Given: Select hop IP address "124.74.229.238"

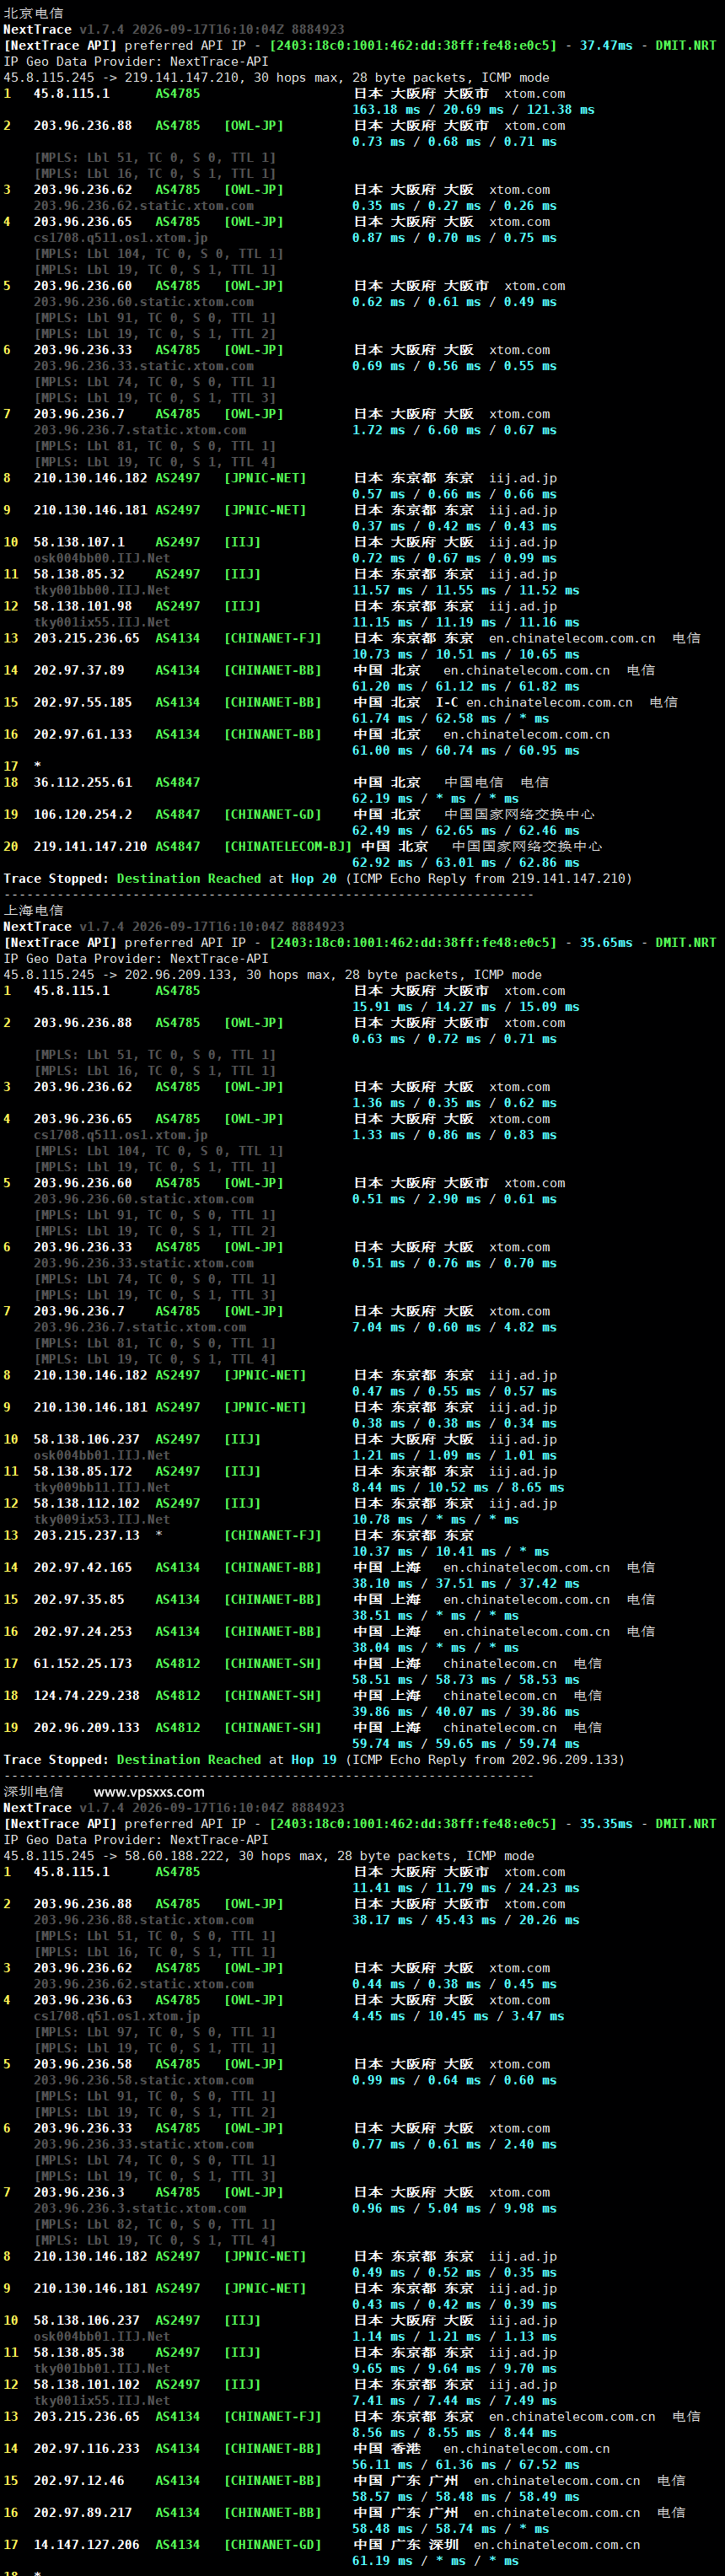Looking at the screenshot, I should (x=87, y=1694).
